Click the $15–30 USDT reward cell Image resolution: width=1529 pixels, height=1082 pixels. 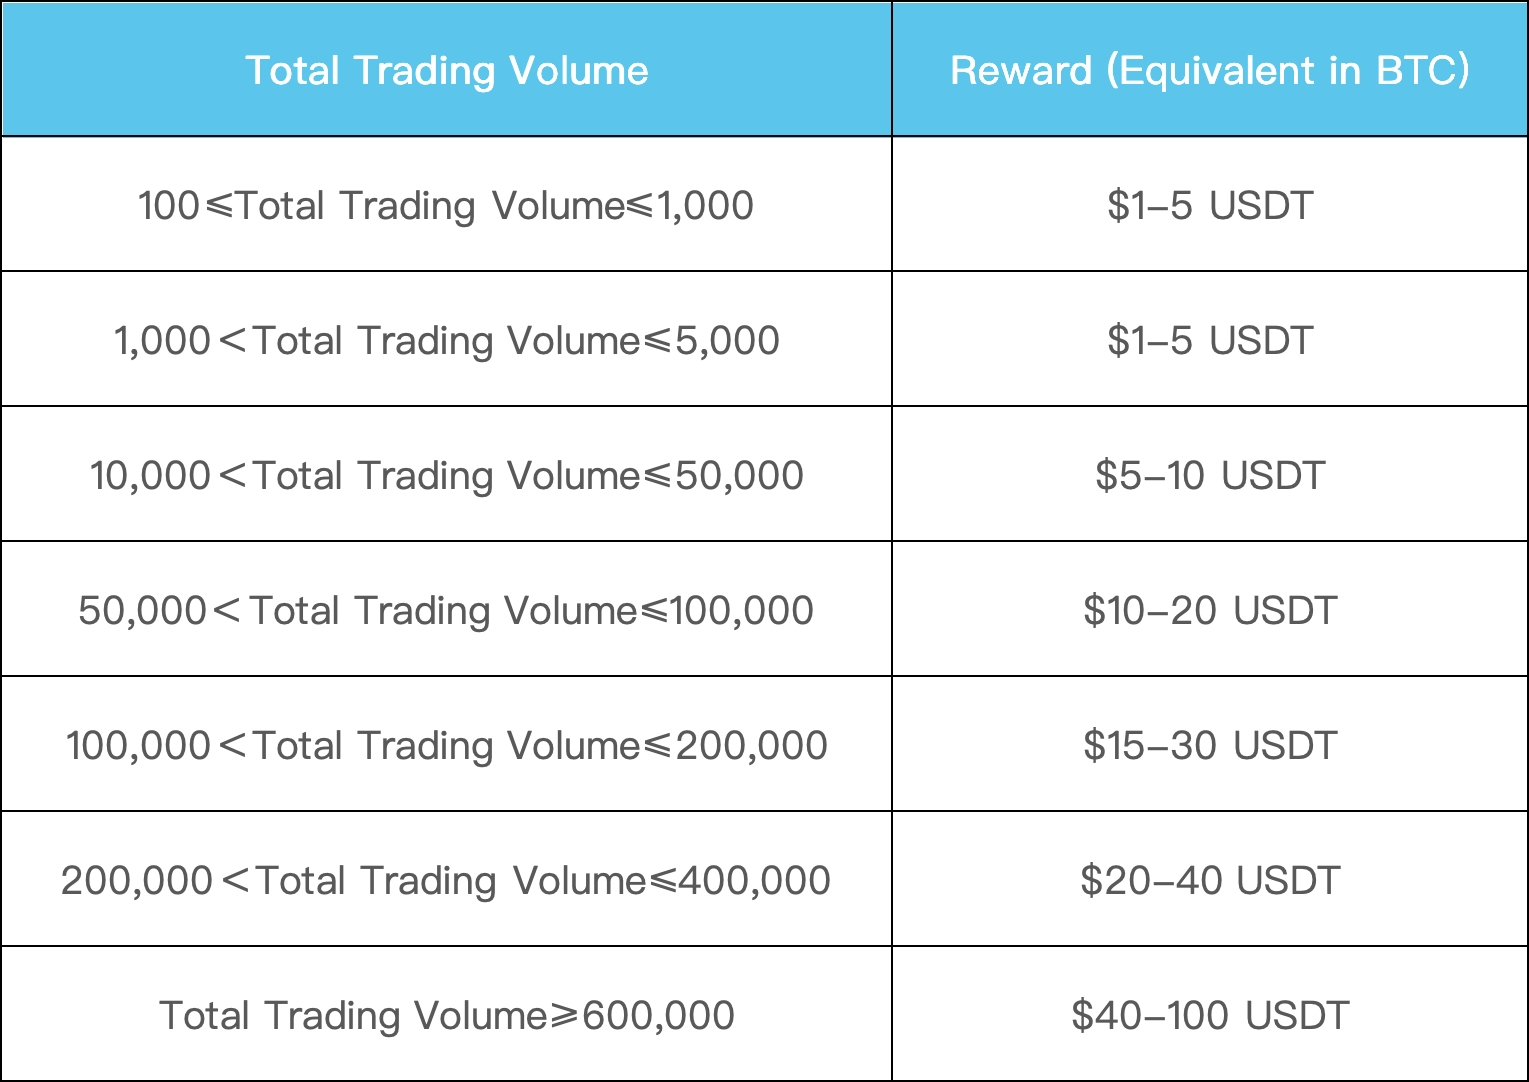click(1209, 745)
